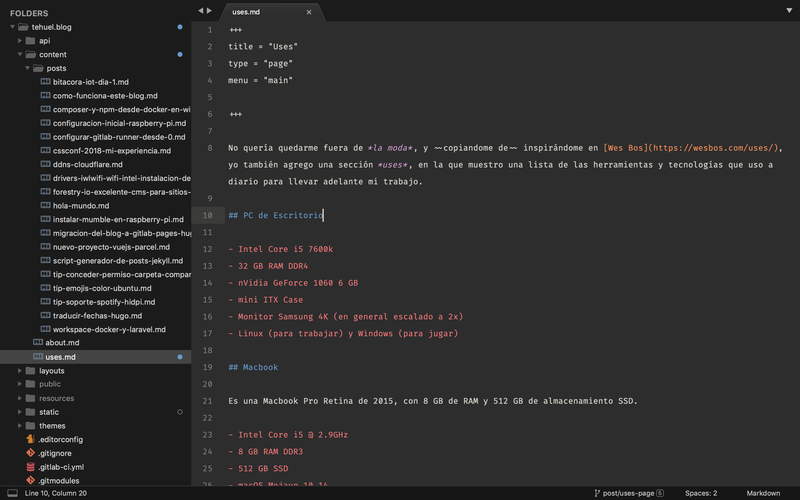The width and height of the screenshot is (800, 500).
Task: Open tip-emojis-color-ubuntu.md
Action: (x=102, y=288)
